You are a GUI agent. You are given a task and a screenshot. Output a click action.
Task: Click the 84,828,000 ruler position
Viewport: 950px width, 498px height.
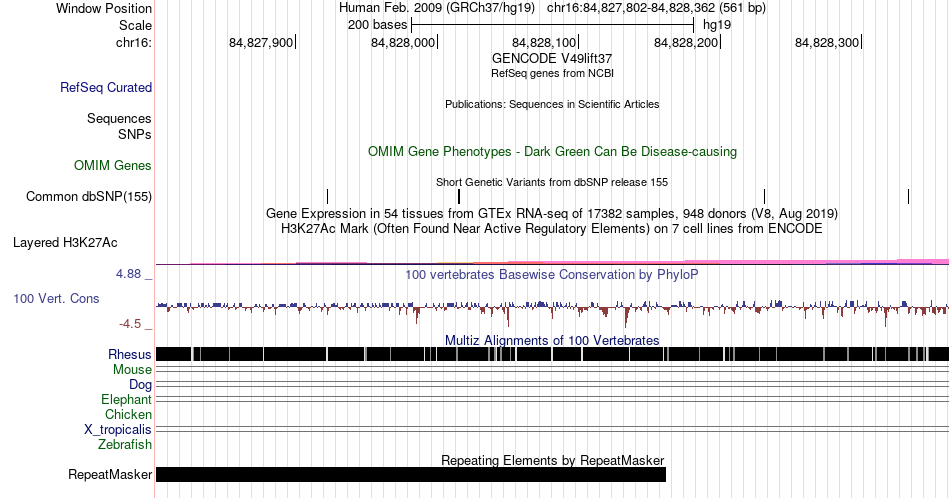(x=403, y=42)
